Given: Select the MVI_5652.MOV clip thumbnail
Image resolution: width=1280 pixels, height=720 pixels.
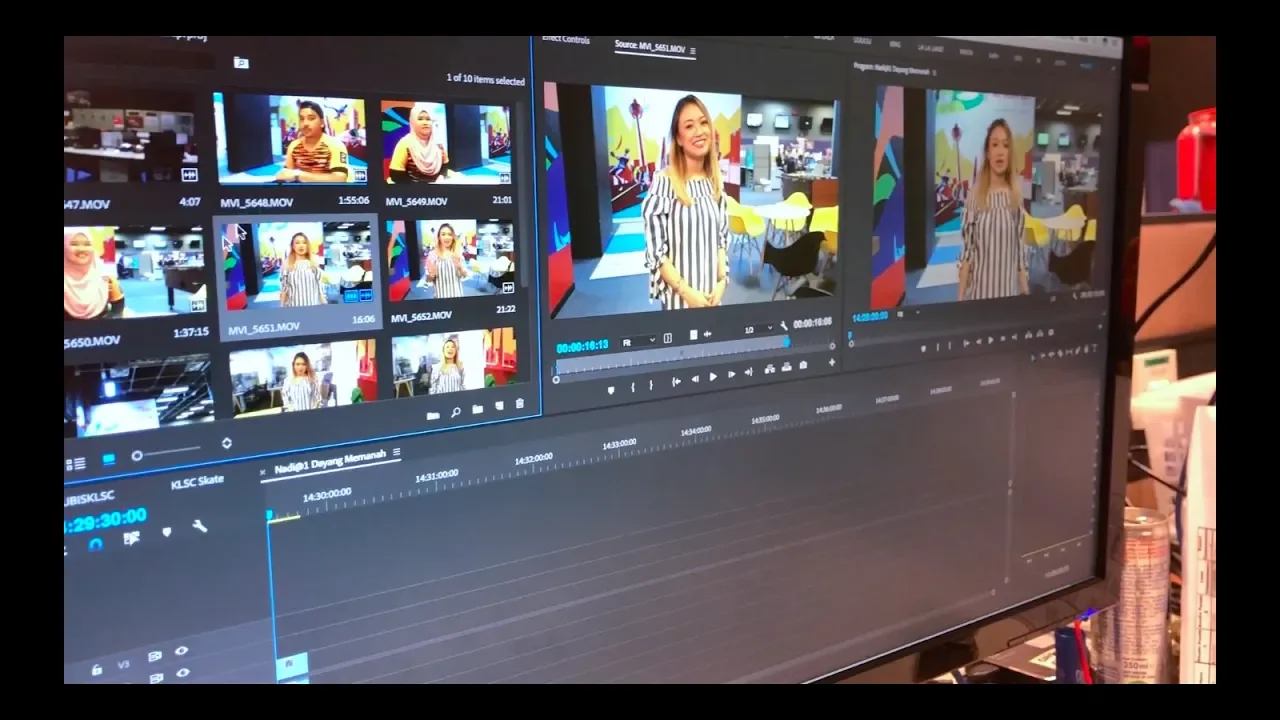Looking at the screenshot, I should coord(452,259).
